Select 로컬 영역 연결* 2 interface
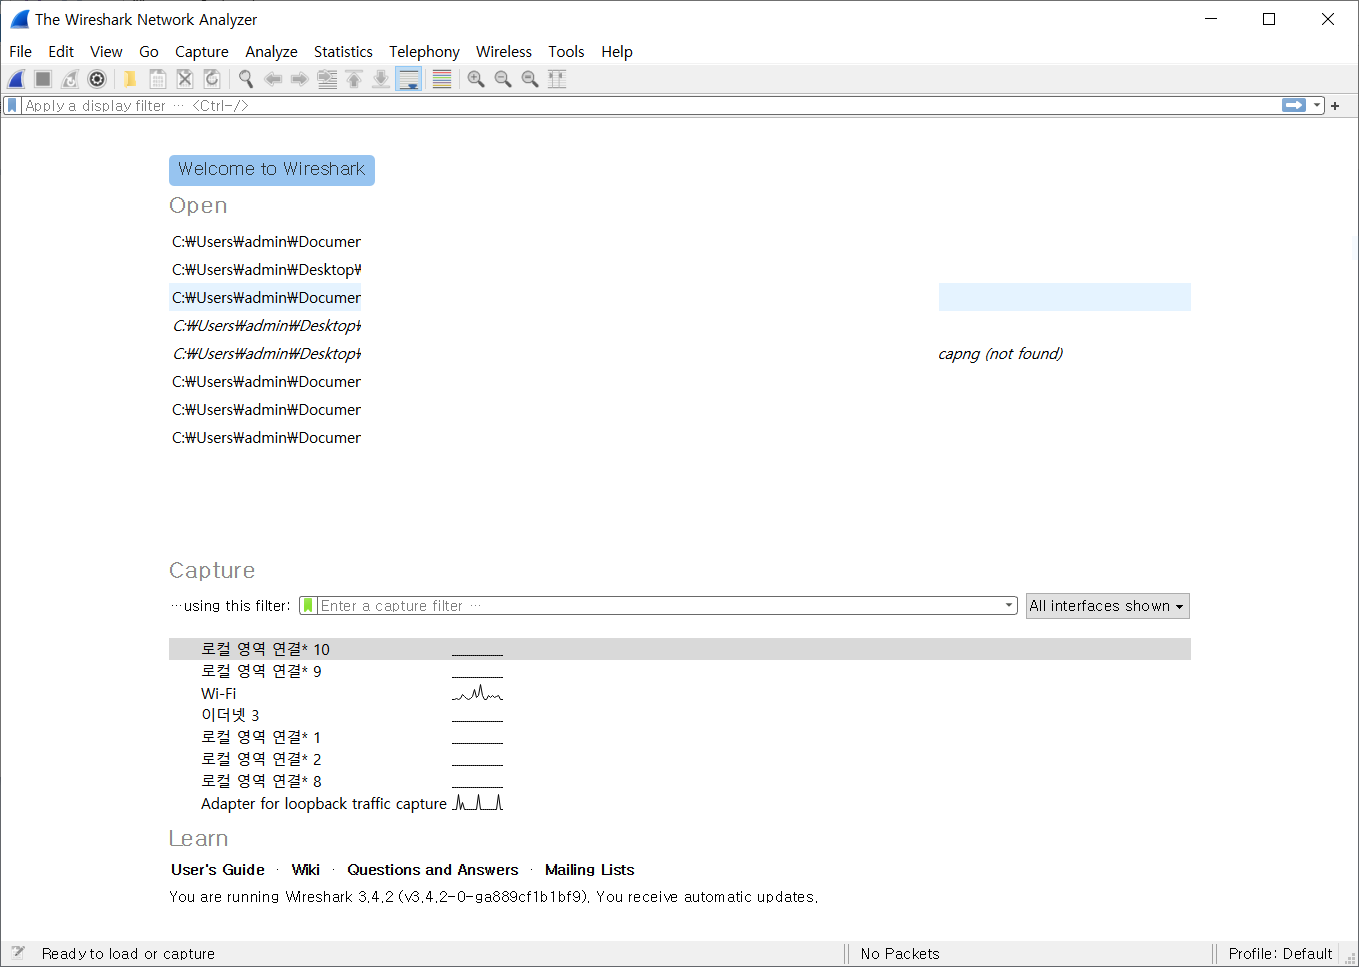This screenshot has width=1359, height=967. click(x=680, y=759)
